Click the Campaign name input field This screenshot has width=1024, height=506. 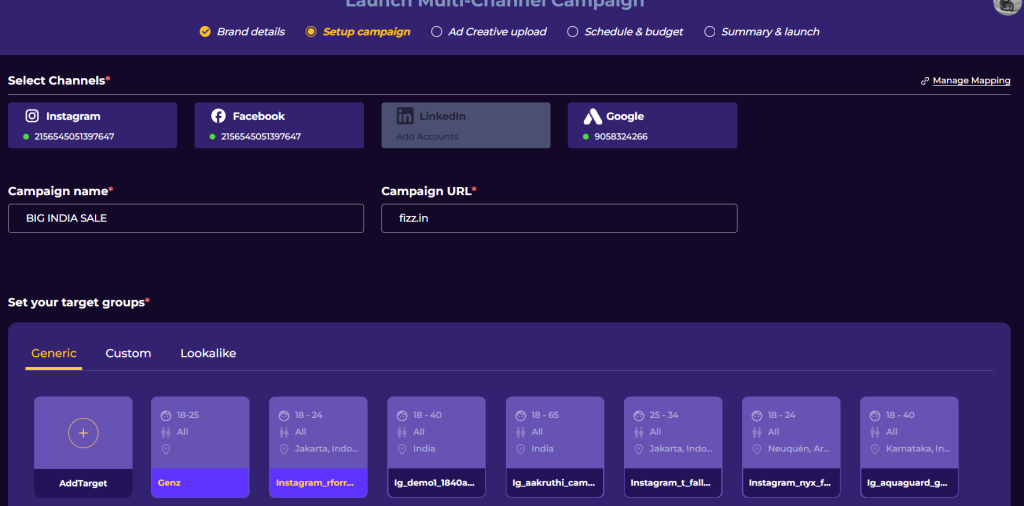click(x=186, y=218)
